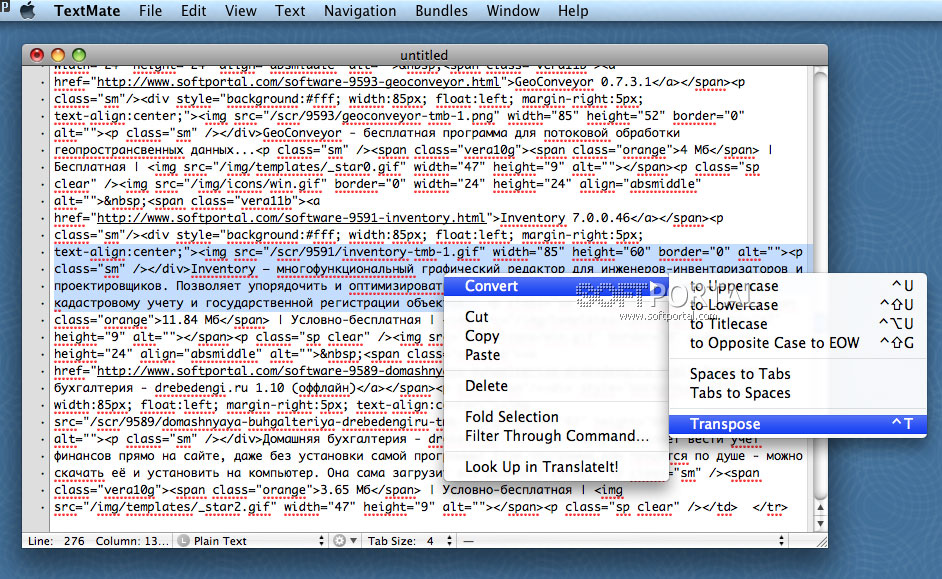Choose Cut from the context menu
This screenshot has width=942, height=579.
click(x=556, y=317)
